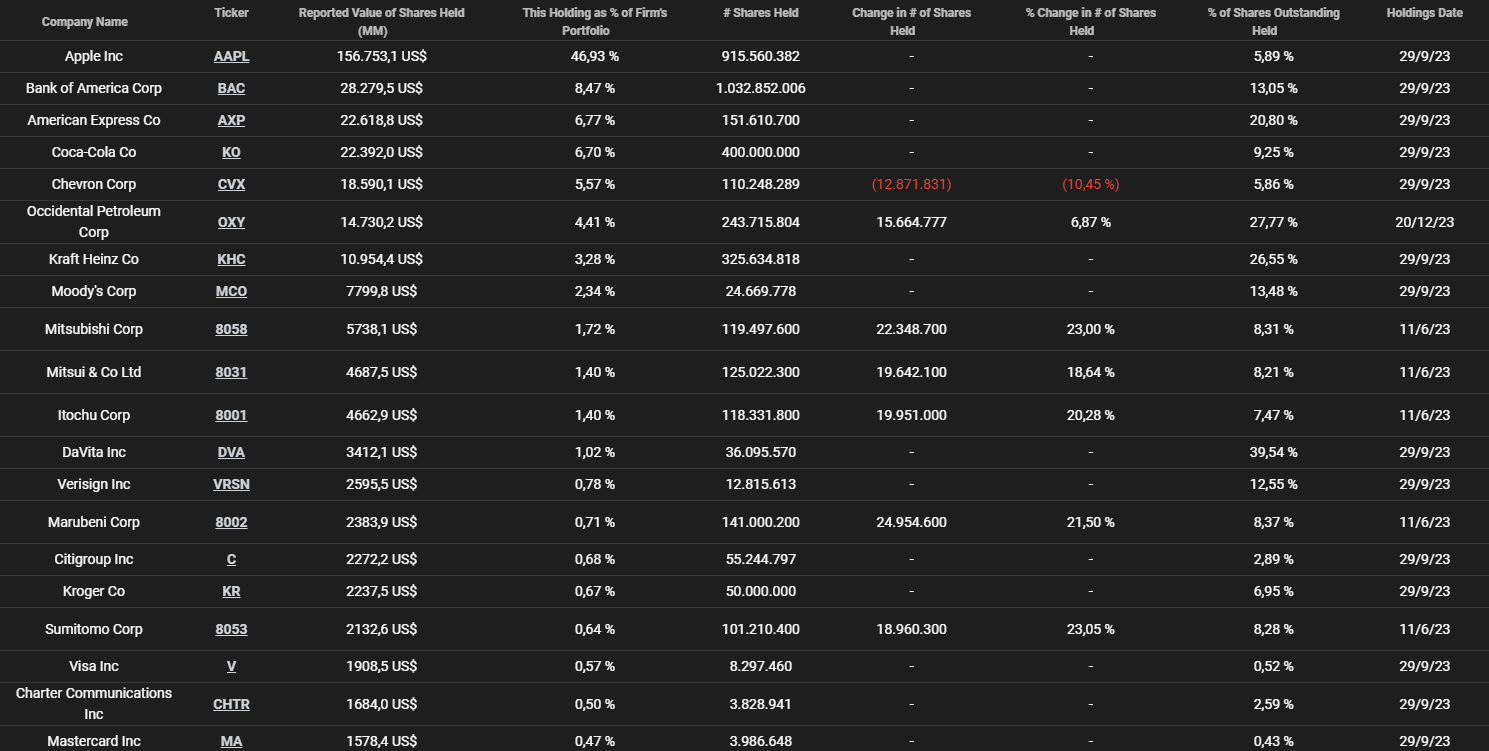The height and width of the screenshot is (751, 1489).
Task: Click the Reported Value of Shares Held header
Action: pos(381,21)
